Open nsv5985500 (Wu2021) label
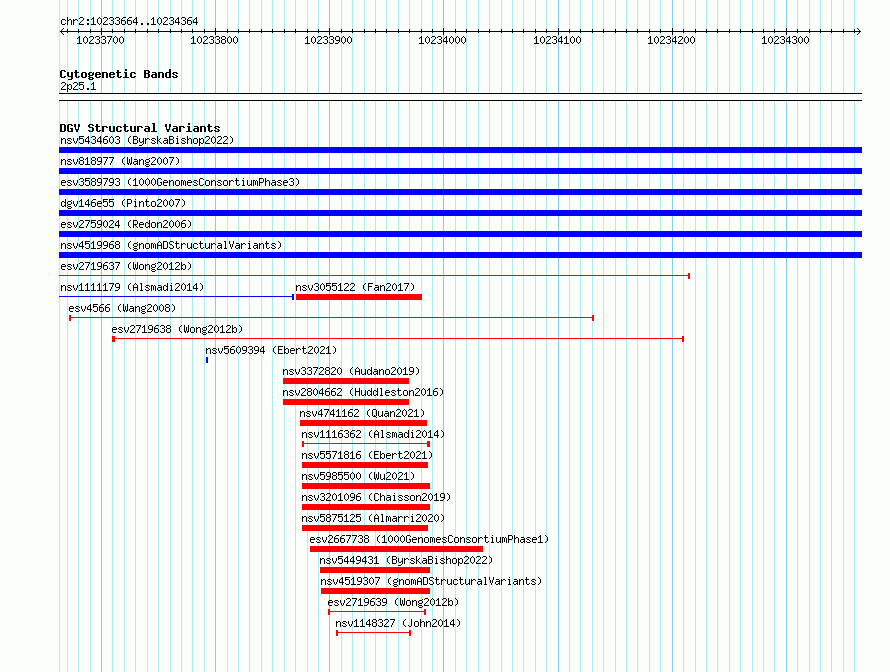 tap(358, 476)
